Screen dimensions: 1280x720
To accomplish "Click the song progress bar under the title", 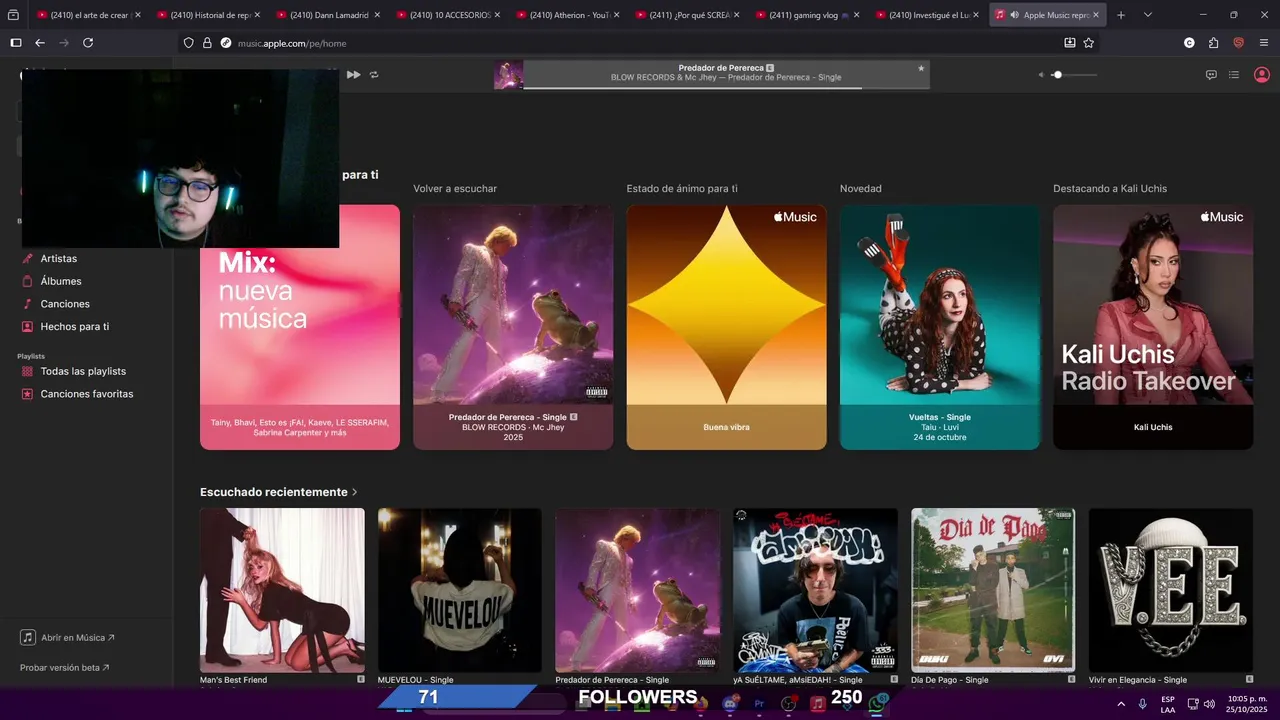I will point(726,87).
